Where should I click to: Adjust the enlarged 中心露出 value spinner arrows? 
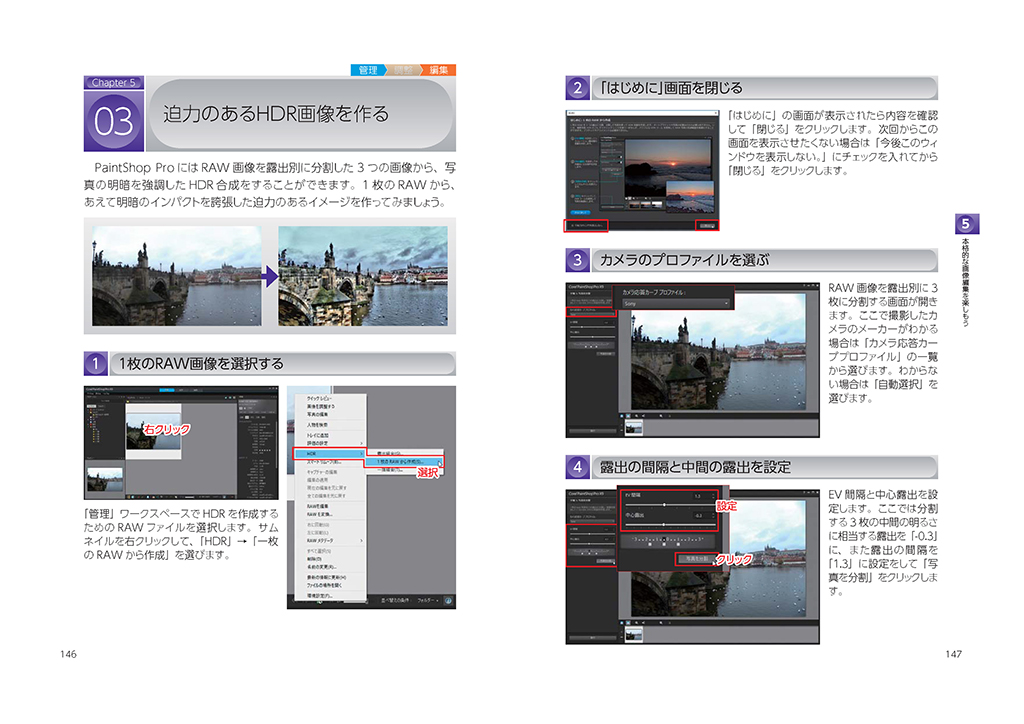(x=713, y=516)
